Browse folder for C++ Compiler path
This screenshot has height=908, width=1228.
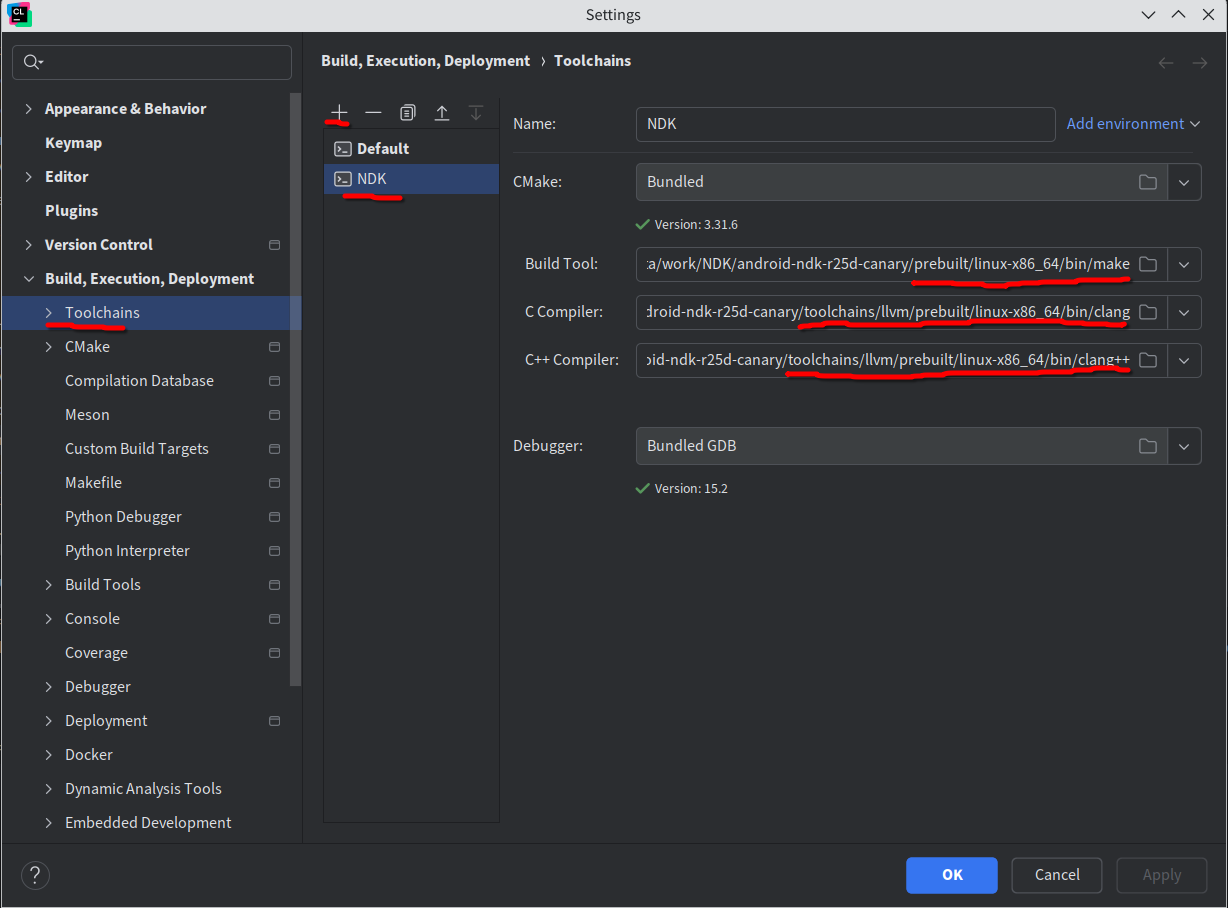point(1148,360)
